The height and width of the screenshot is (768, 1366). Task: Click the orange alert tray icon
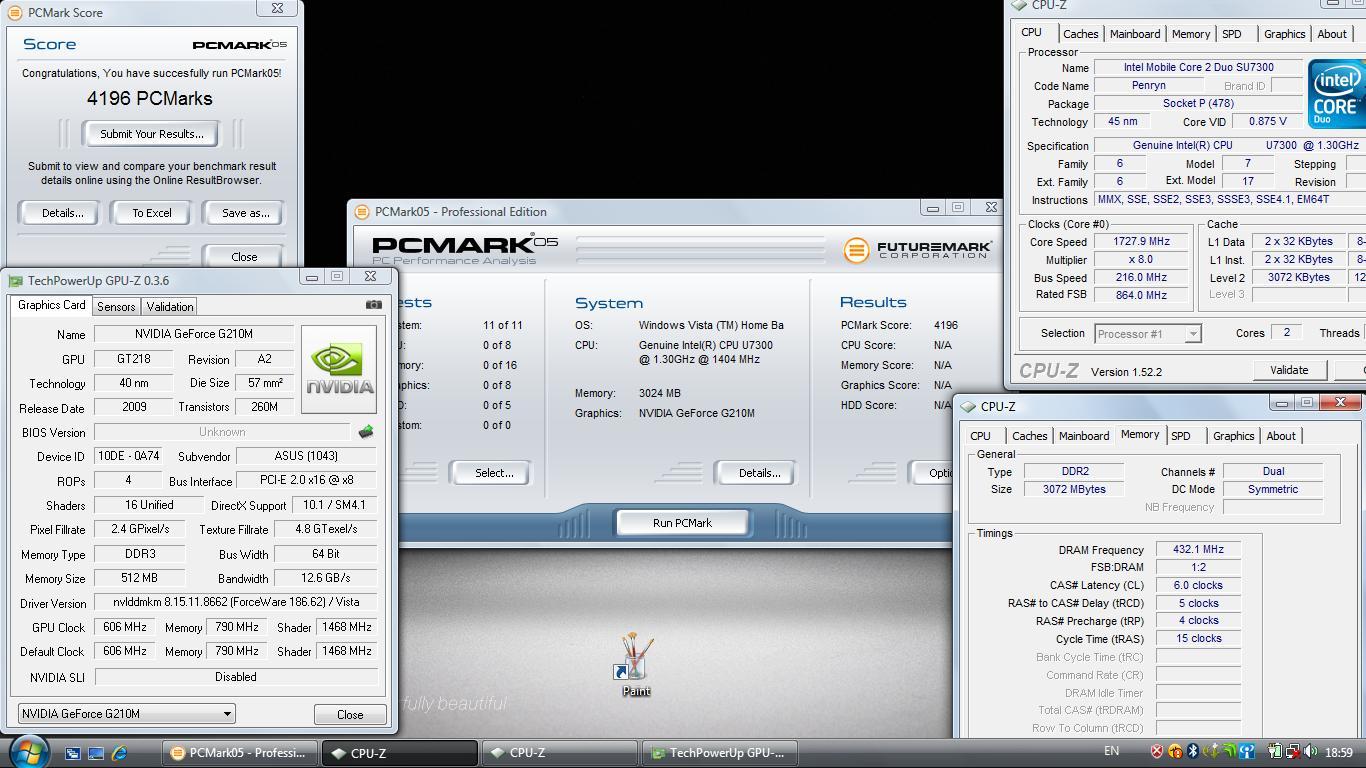[x=1175, y=751]
